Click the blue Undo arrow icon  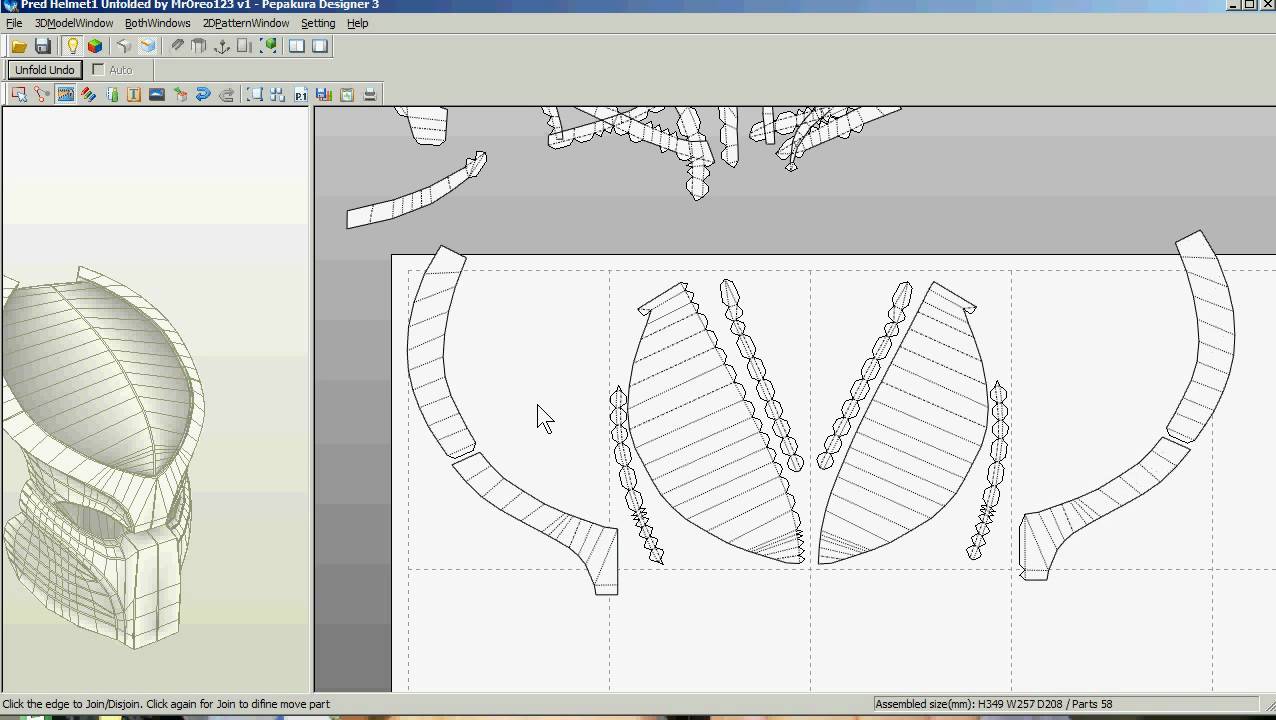pyautogui.click(x=203, y=95)
